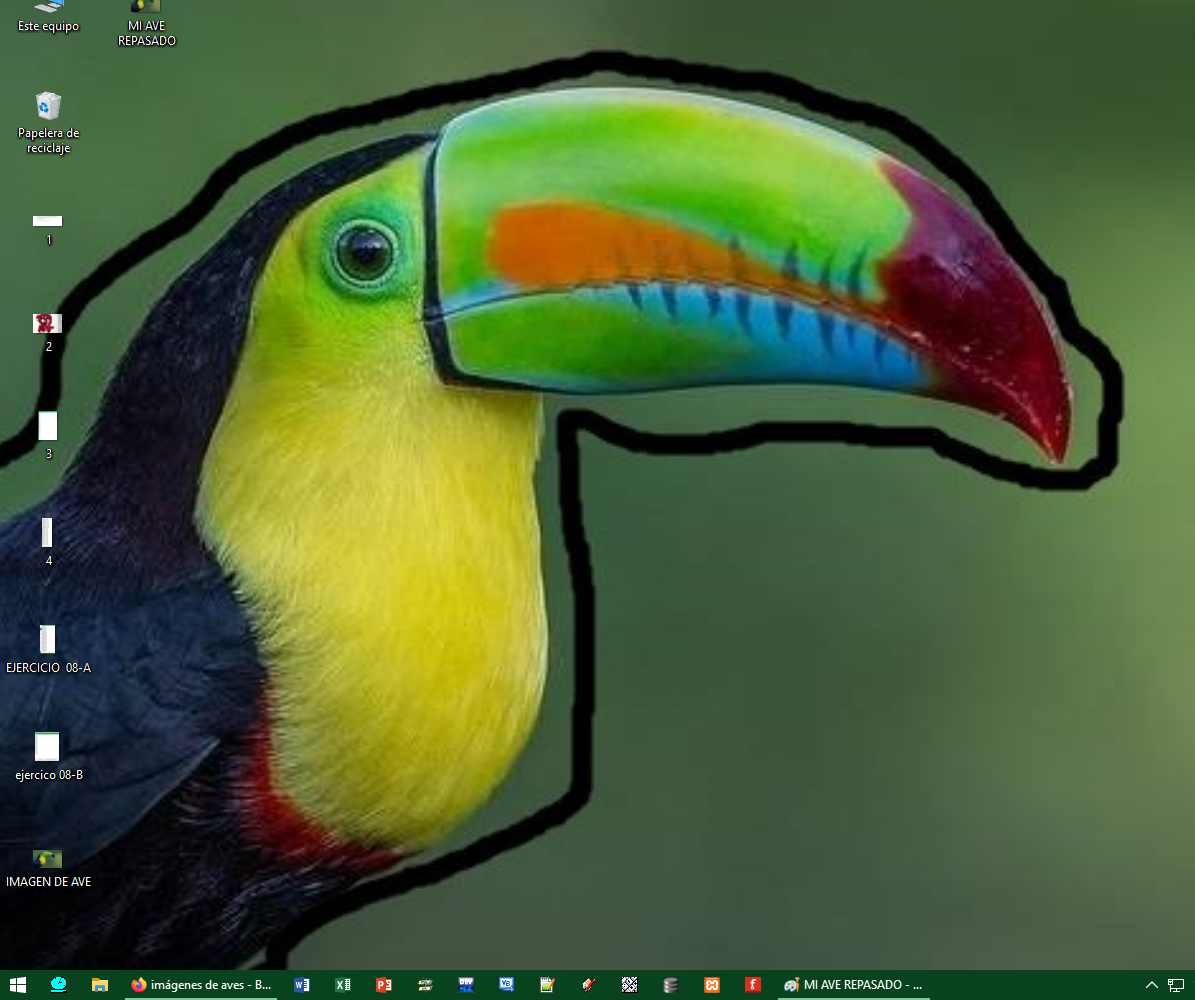Select the 'Este equipo' desktop icon

coord(48,16)
